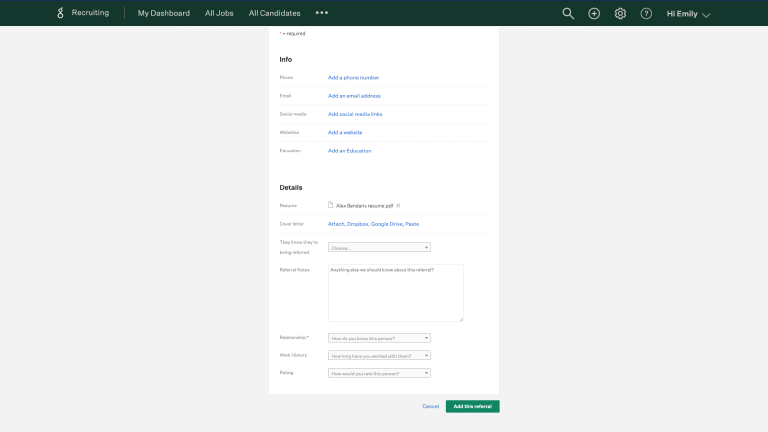Click the Greenhouse logo icon
This screenshot has height=432, width=768.
point(60,13)
